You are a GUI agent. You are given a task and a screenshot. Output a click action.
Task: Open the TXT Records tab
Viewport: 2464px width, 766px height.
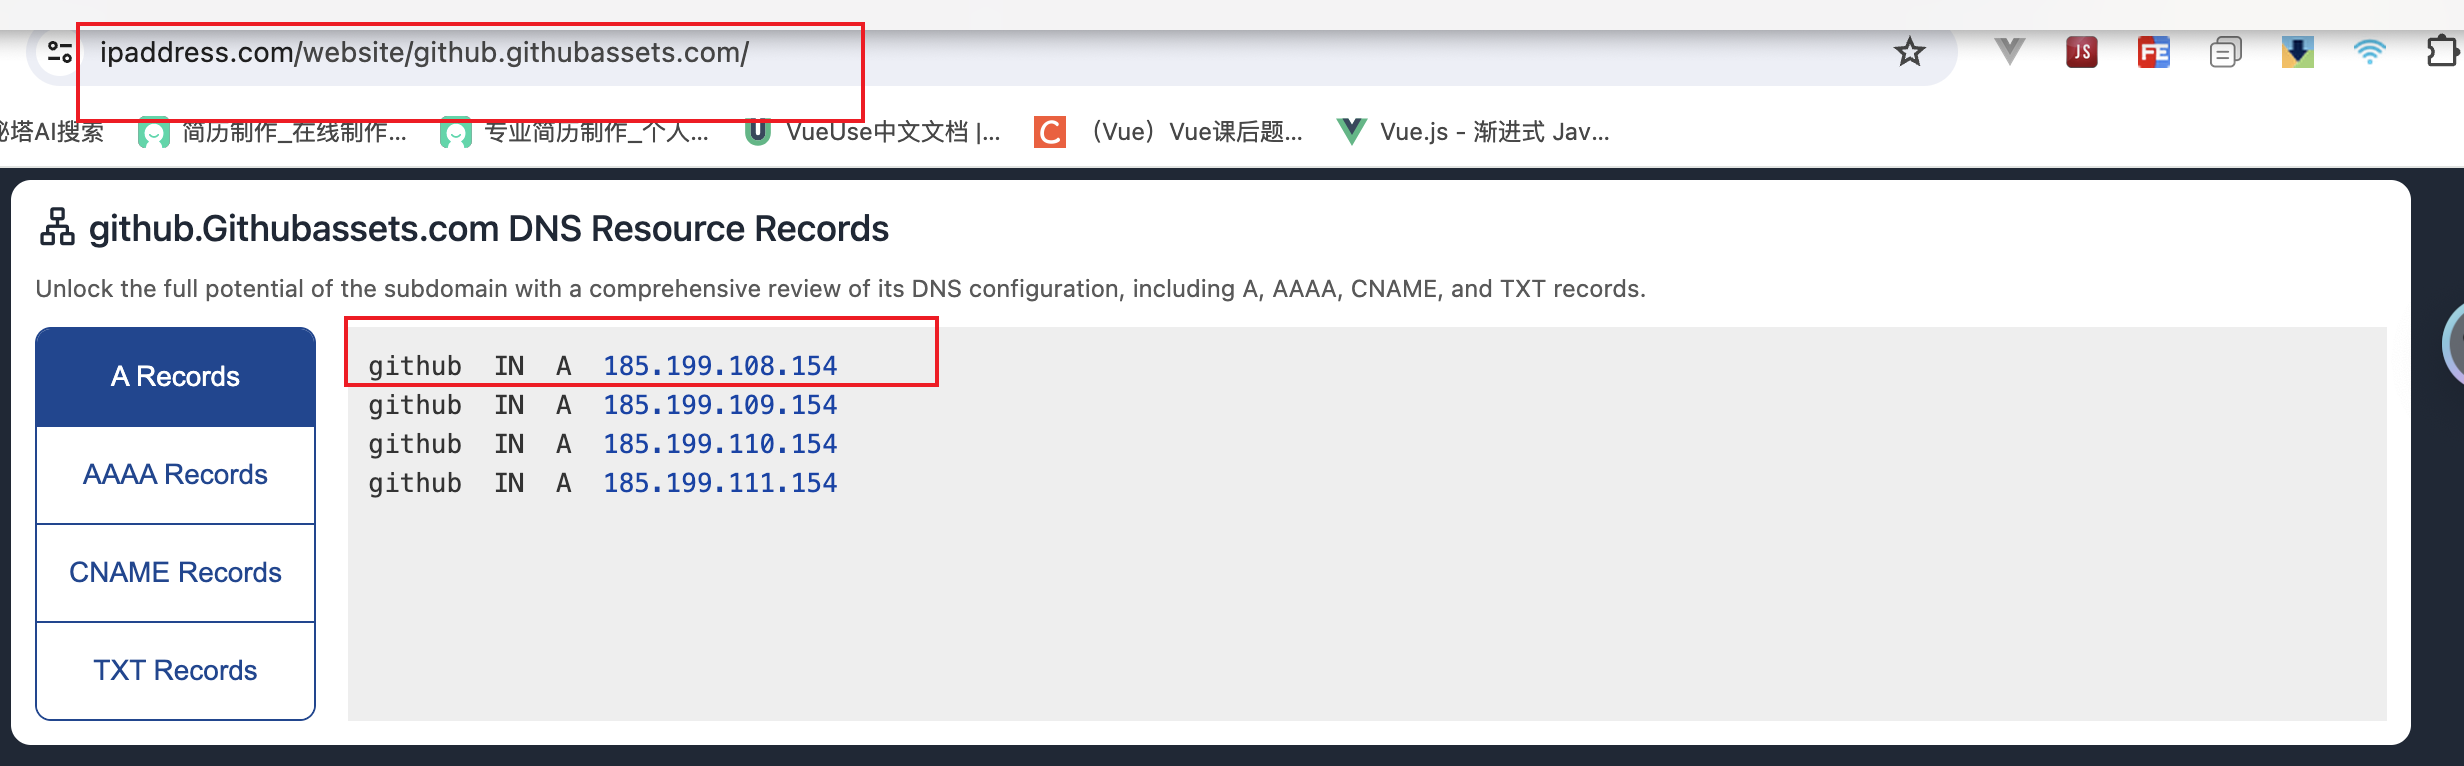pyautogui.click(x=175, y=670)
